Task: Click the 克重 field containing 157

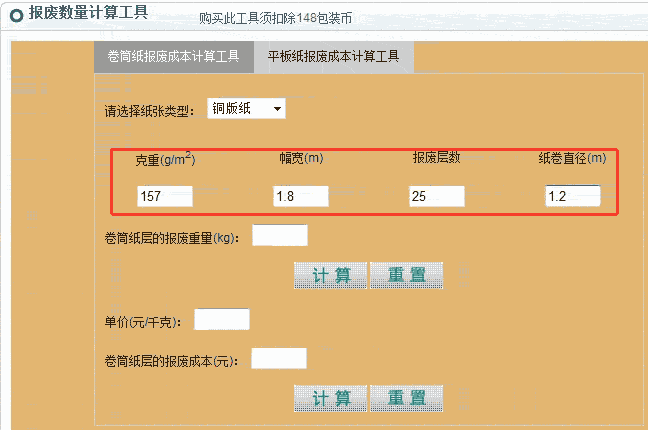Action: pyautogui.click(x=165, y=197)
